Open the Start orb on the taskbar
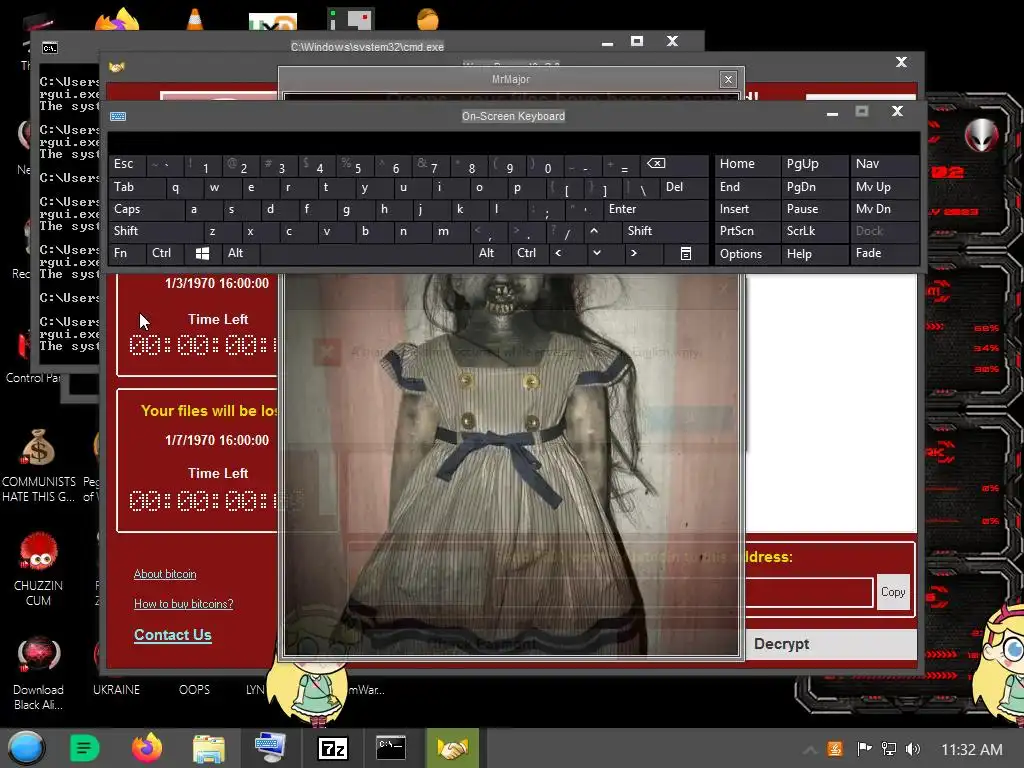The height and width of the screenshot is (768, 1024). point(26,748)
